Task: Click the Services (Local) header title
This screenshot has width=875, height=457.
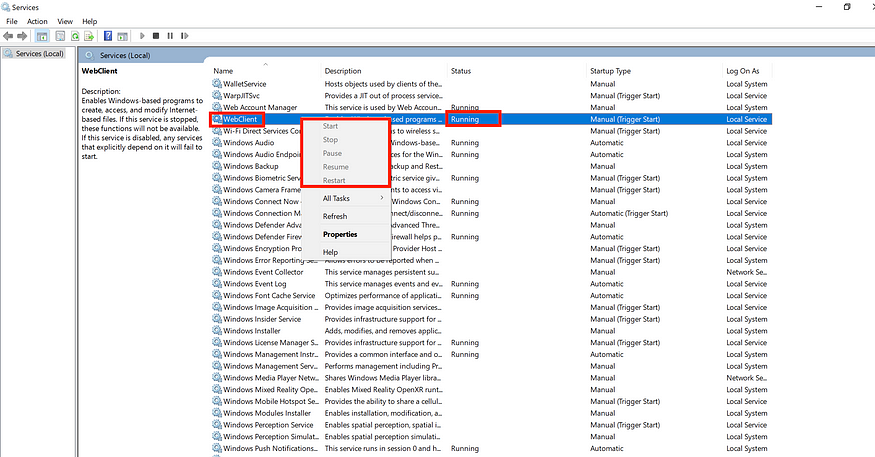Action: [x=125, y=55]
